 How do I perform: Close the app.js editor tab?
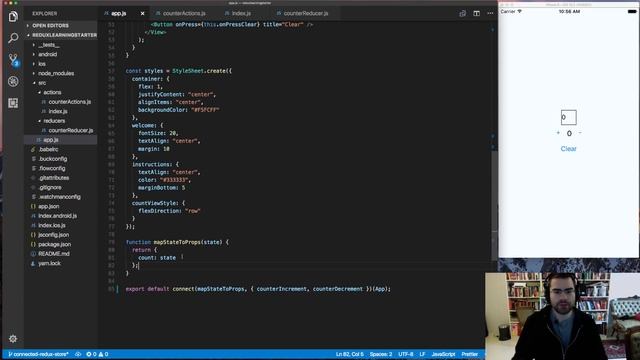[142, 13]
